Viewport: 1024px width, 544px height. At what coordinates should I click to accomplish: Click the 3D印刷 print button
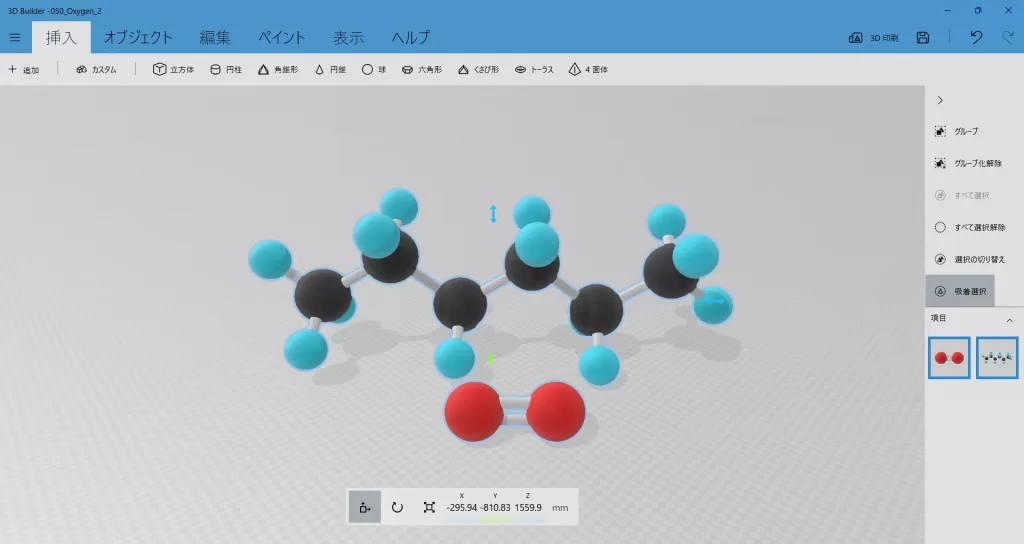point(873,37)
